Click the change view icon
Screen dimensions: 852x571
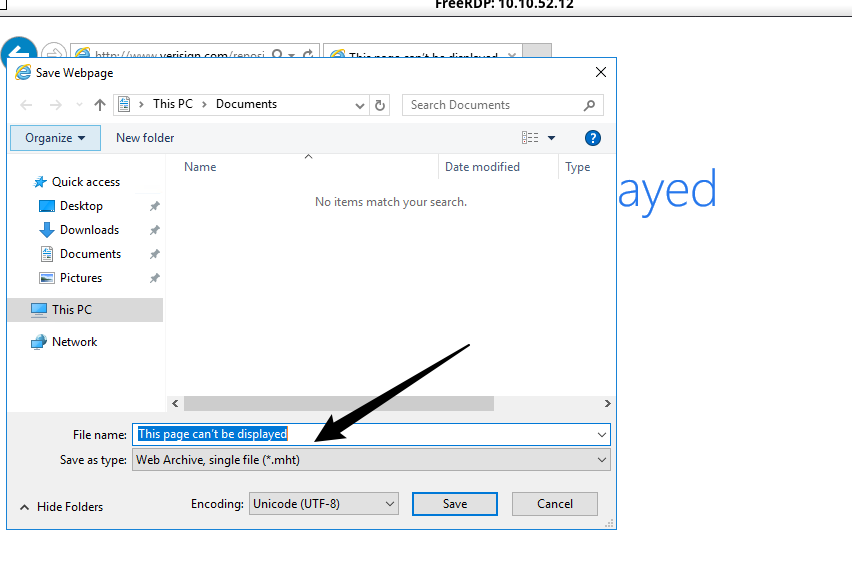coord(530,138)
